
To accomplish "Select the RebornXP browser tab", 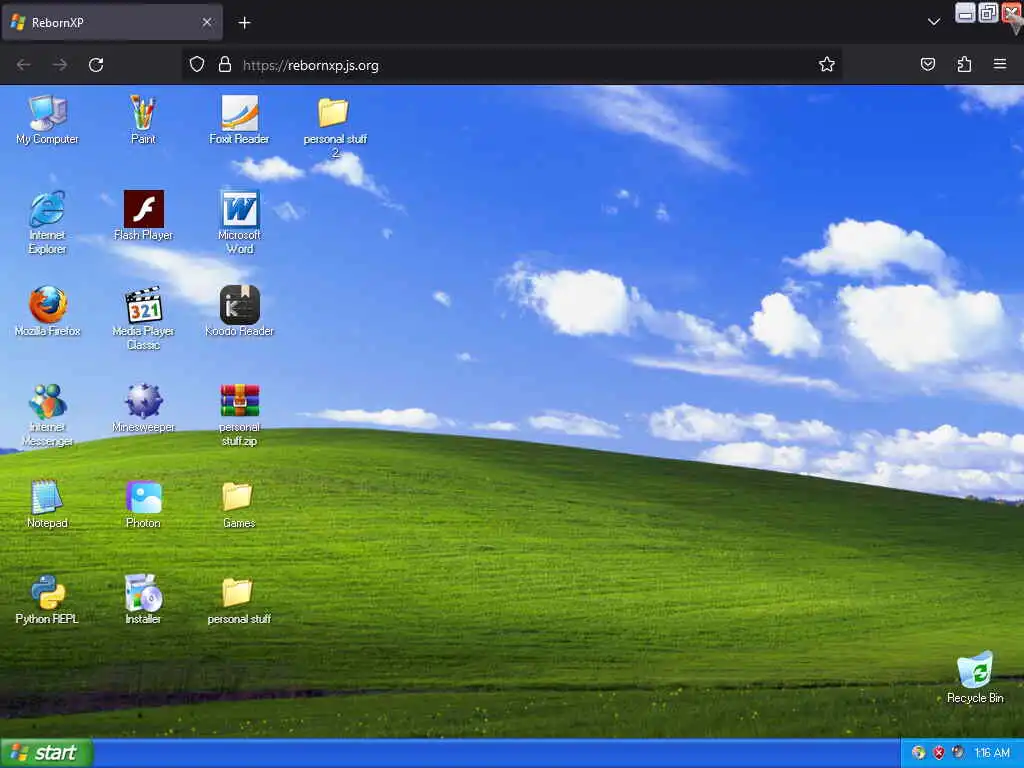I will [x=112, y=22].
